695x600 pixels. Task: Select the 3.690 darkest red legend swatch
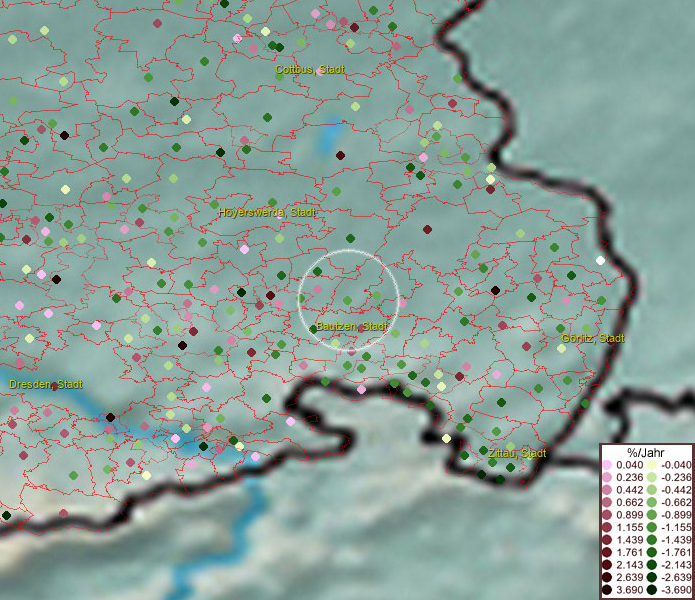click(x=608, y=590)
